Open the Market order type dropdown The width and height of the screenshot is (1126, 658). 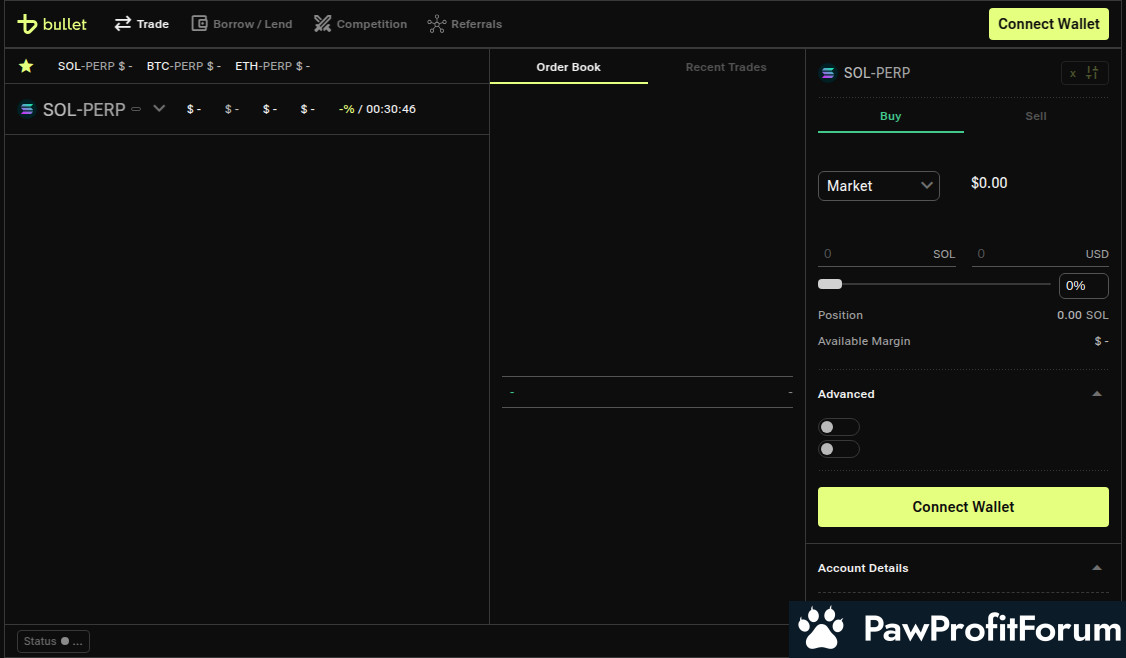pyautogui.click(x=878, y=186)
